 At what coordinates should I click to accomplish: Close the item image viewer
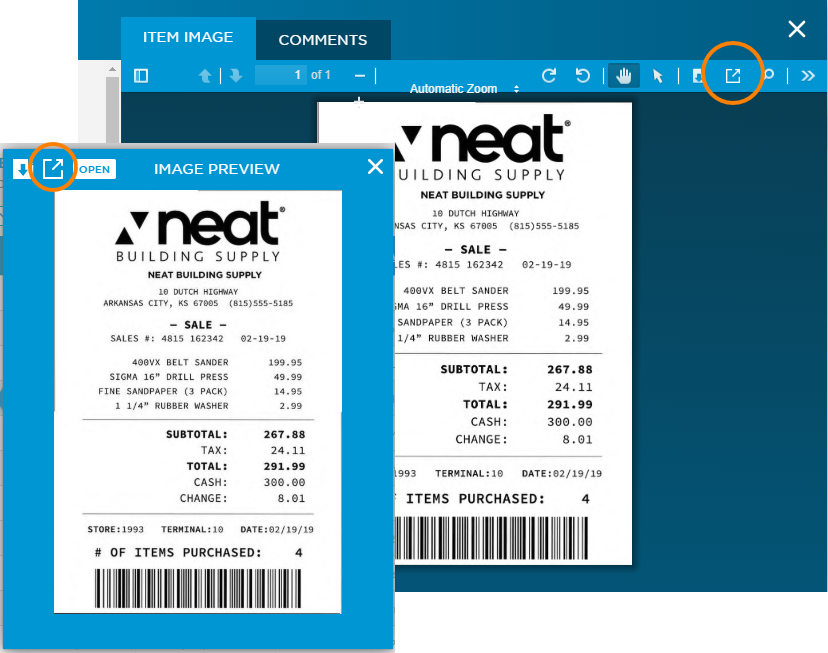796,29
